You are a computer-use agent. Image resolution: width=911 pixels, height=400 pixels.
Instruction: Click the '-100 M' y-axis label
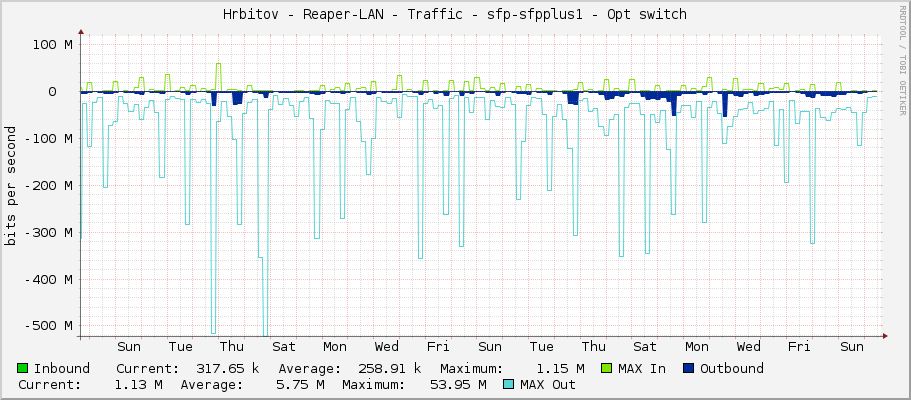pyautogui.click(x=48, y=139)
